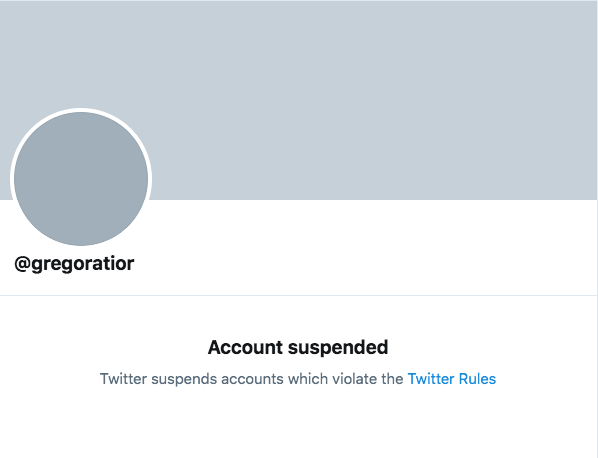
Task: Click empty white space right of @gregoratior
Action: [x=362, y=264]
